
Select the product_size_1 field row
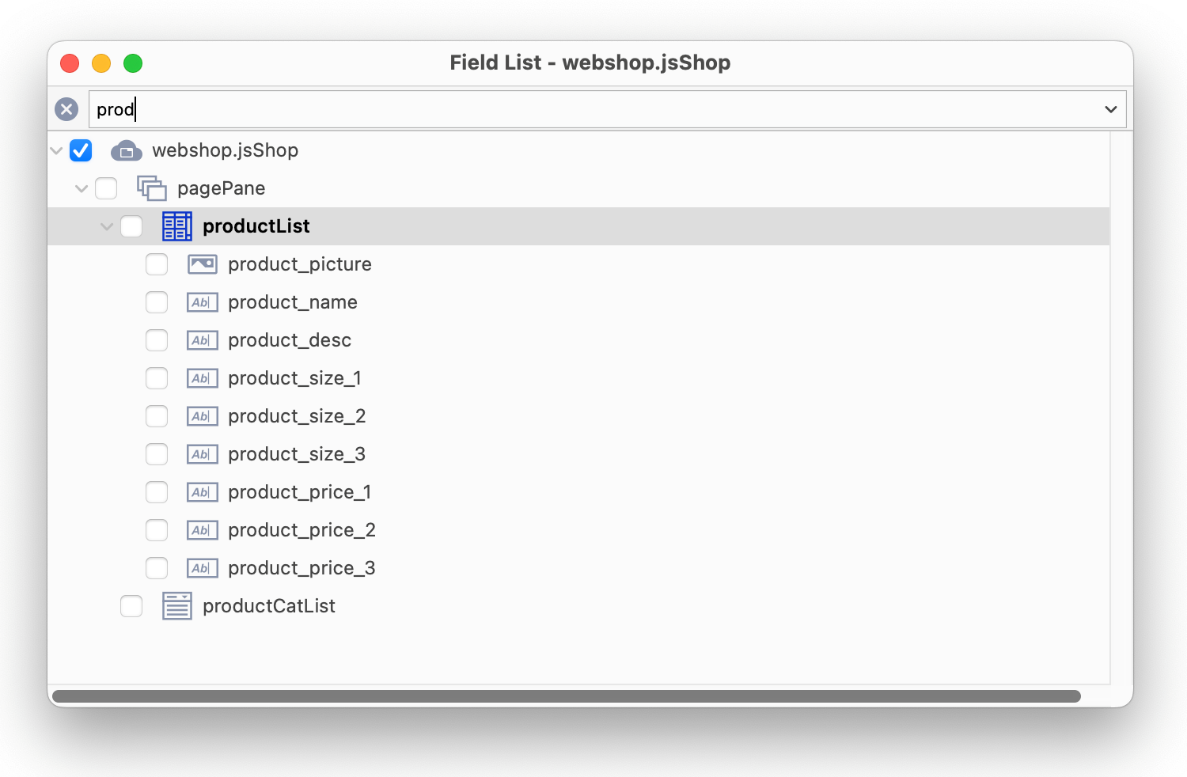(x=579, y=378)
